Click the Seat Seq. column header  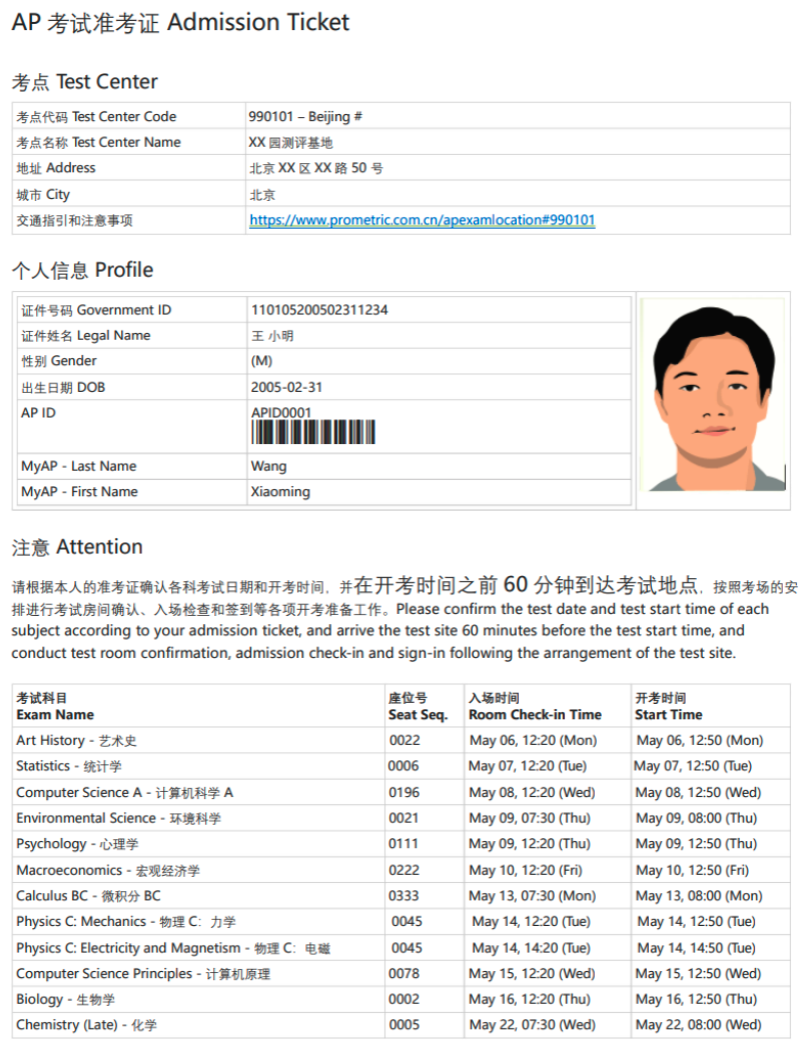coord(418,715)
